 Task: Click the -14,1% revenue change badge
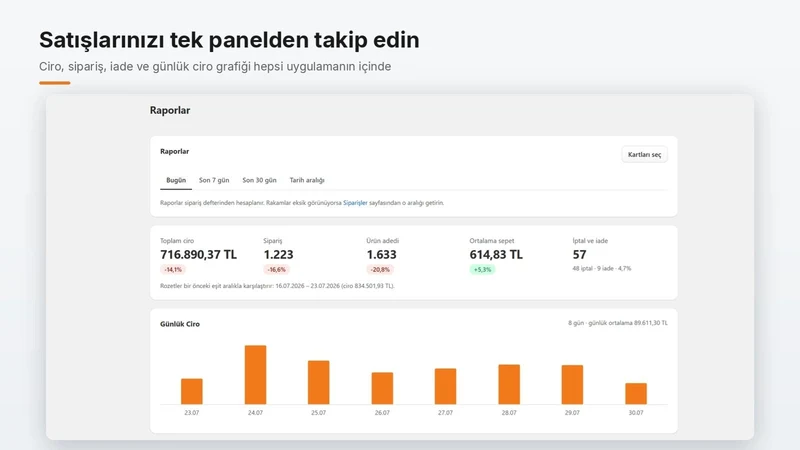[x=173, y=269]
